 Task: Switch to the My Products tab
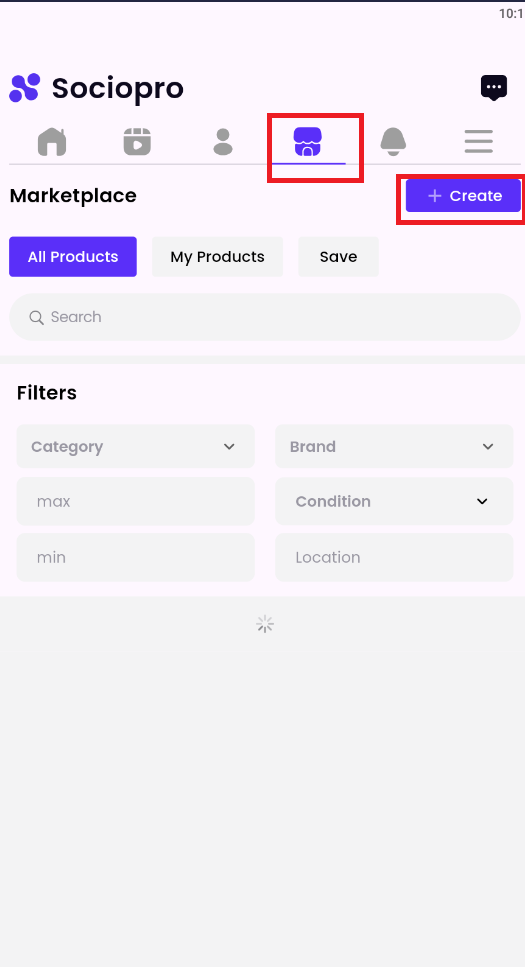217,257
